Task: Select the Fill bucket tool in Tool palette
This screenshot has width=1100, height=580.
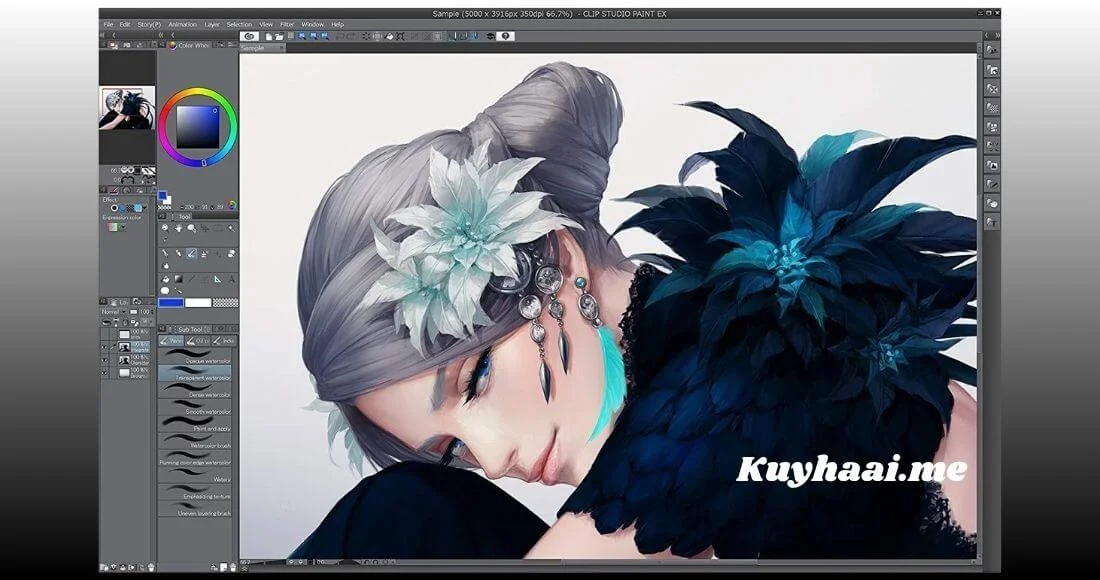Action: tap(165, 278)
